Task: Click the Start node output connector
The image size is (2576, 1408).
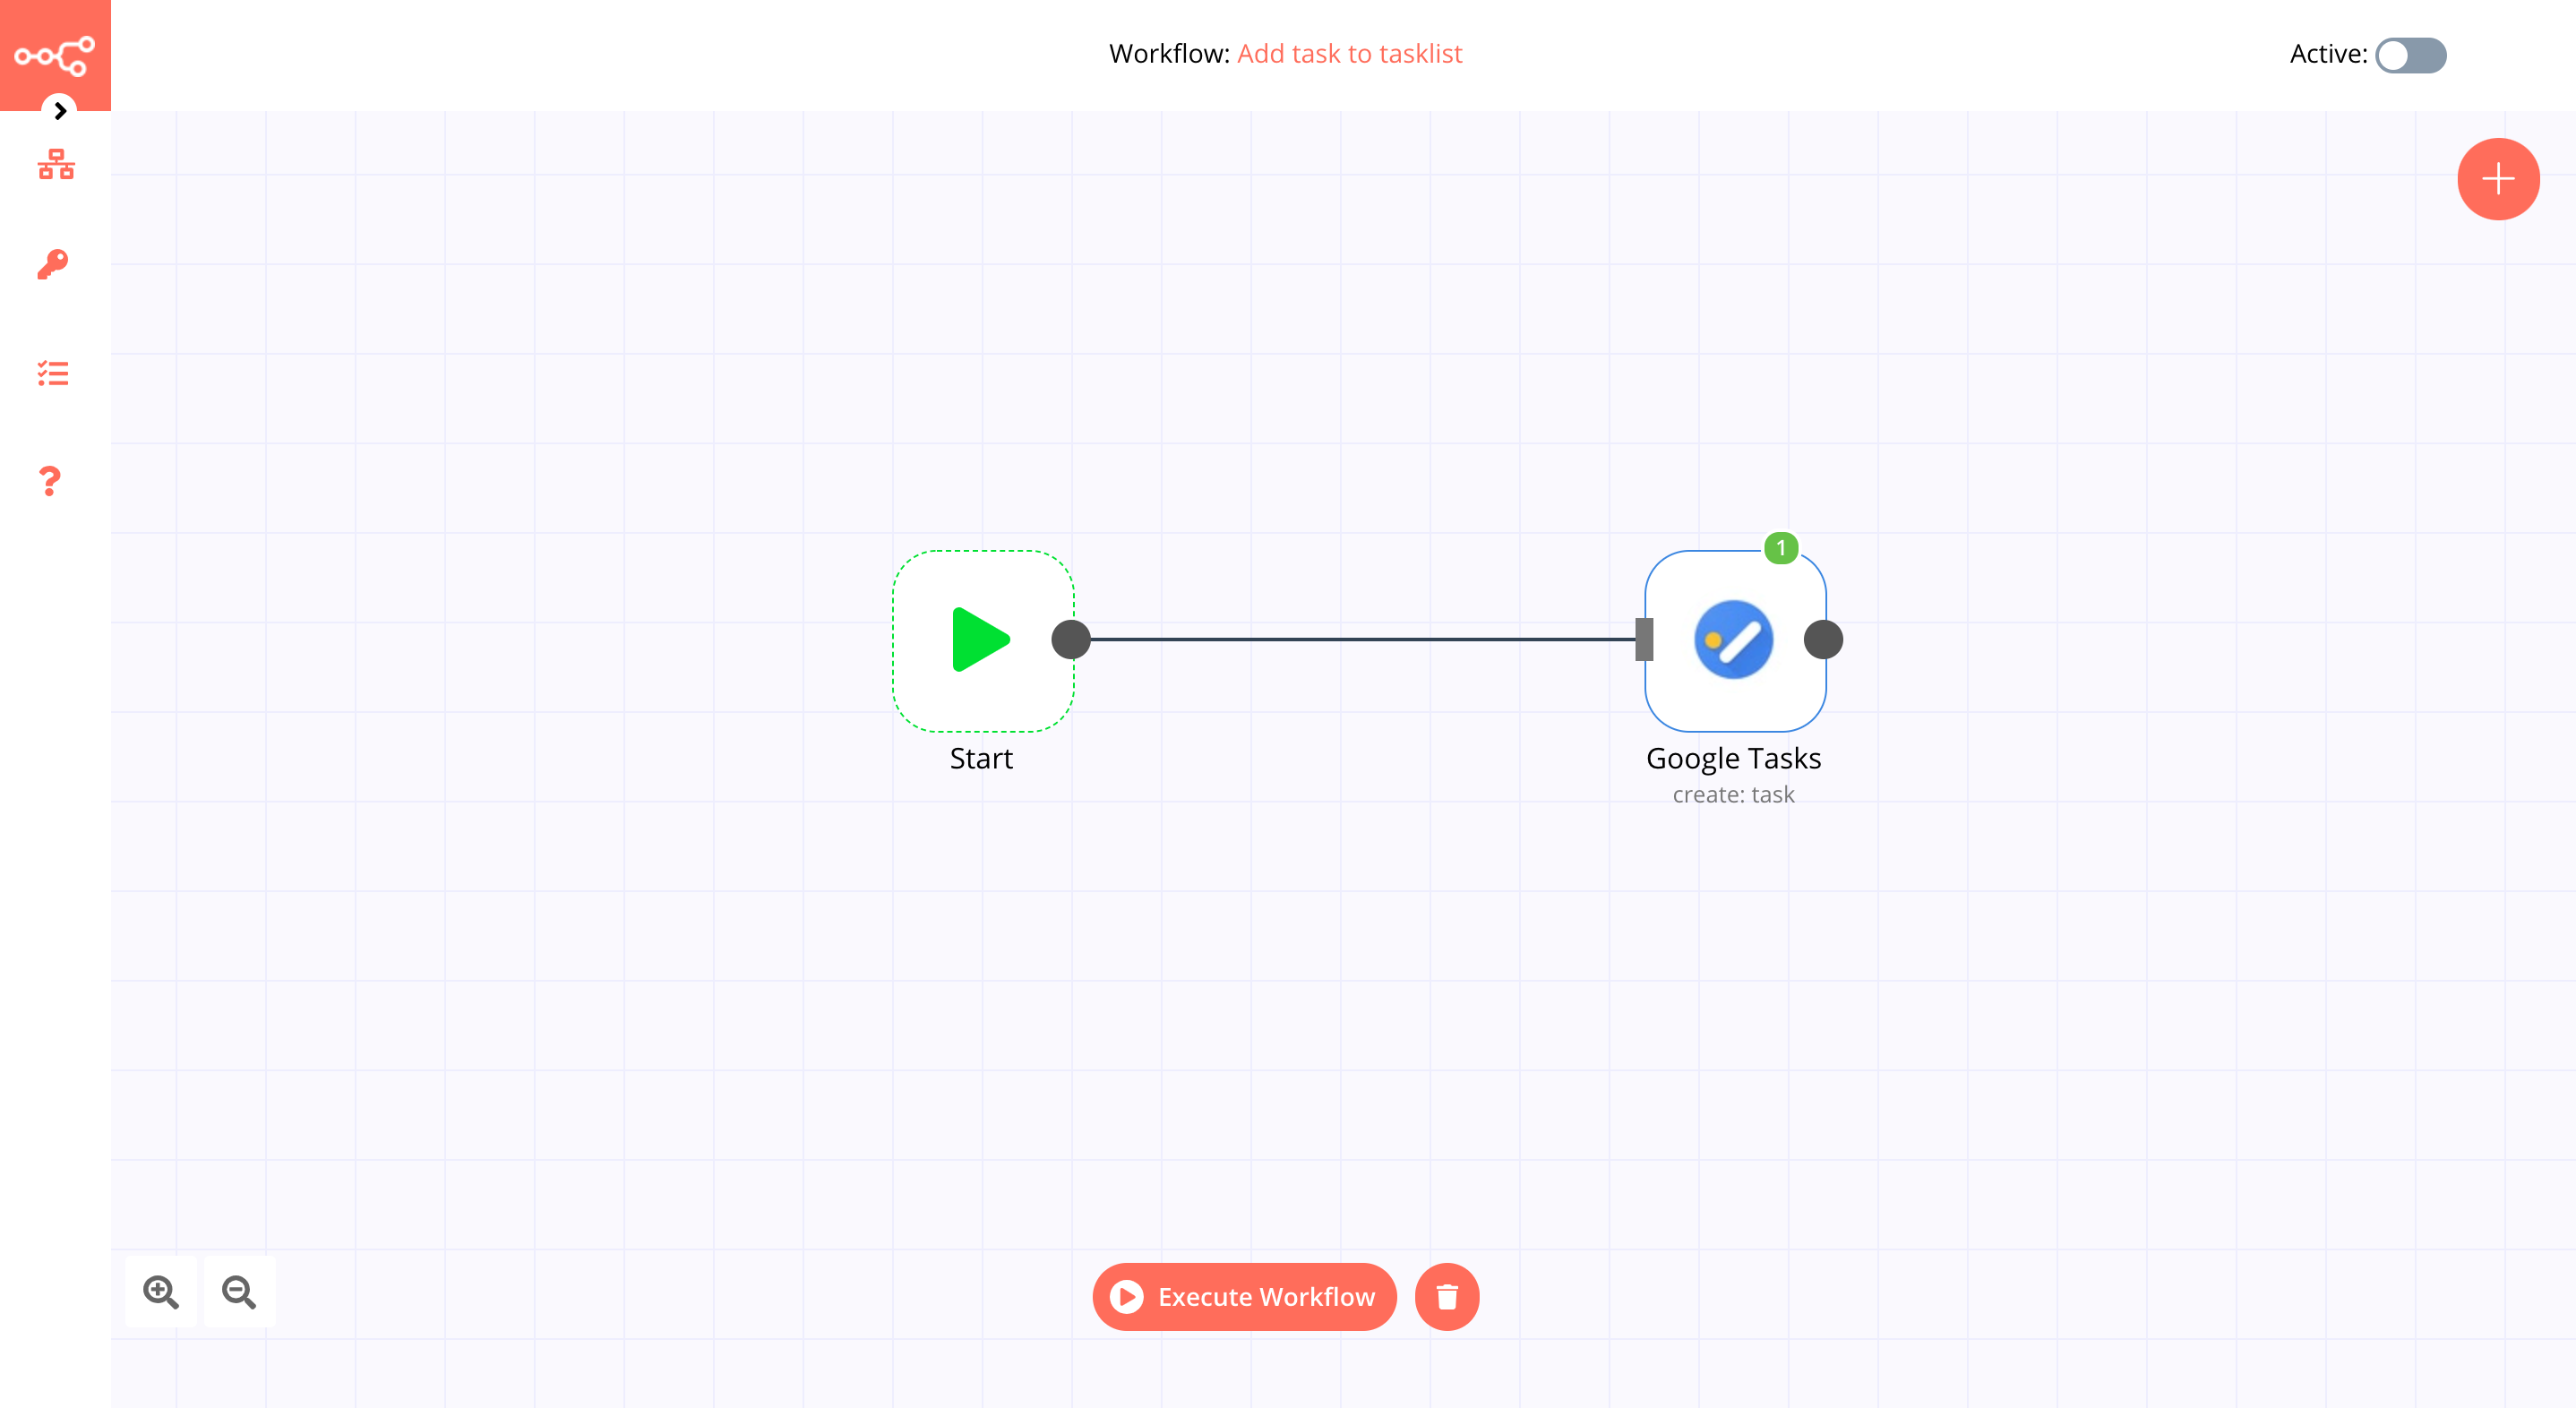Action: coord(1070,639)
